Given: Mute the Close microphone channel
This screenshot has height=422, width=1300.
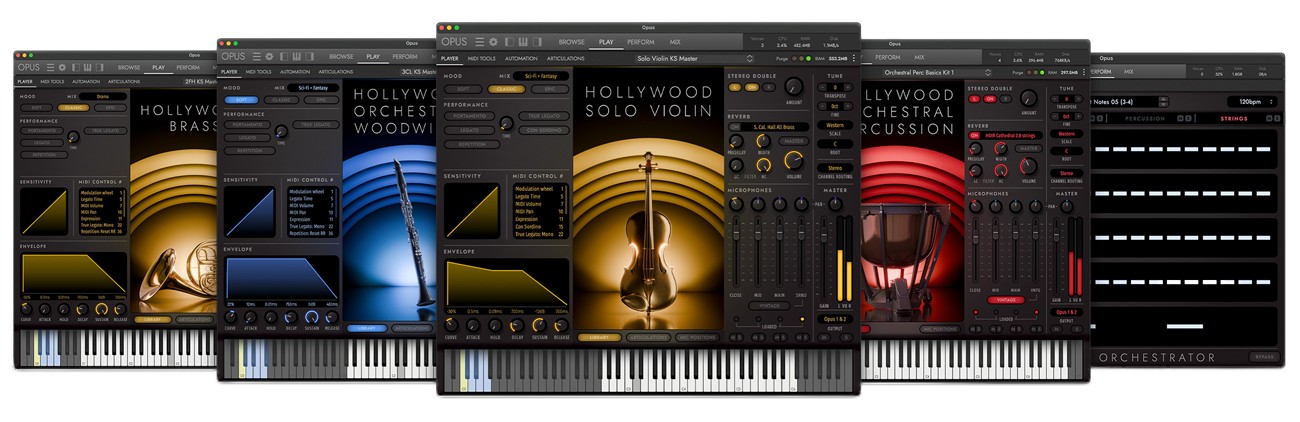Looking at the screenshot, I should point(734,336).
